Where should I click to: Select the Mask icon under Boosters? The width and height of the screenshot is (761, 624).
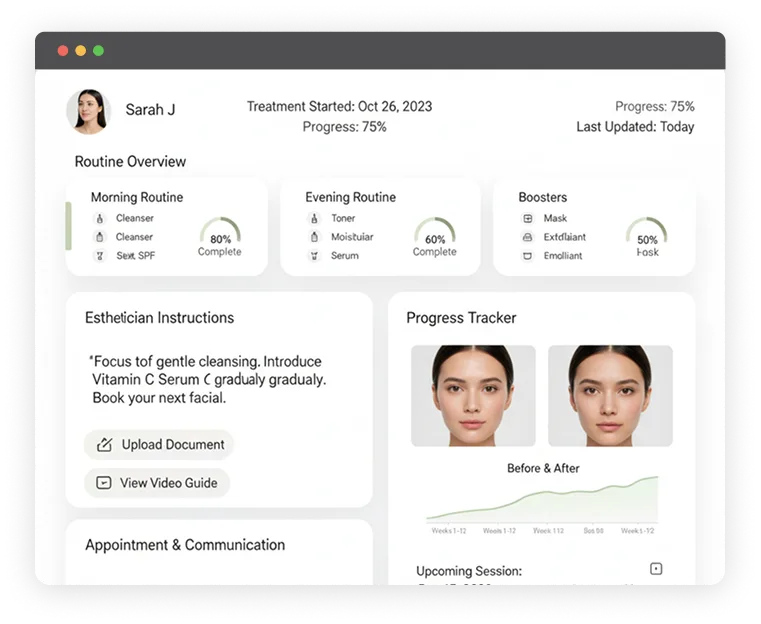(x=527, y=218)
